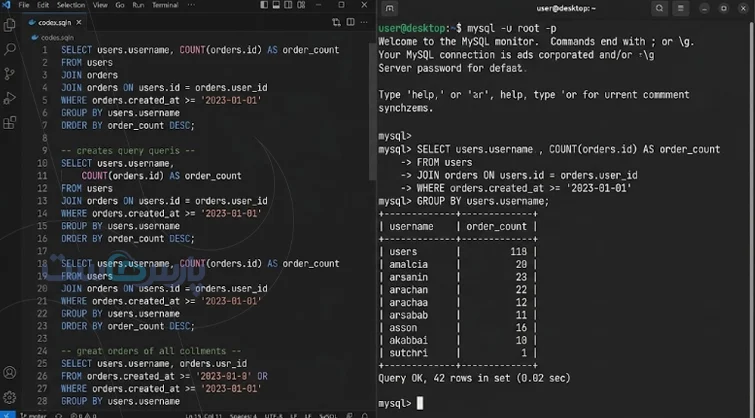
Task: Select the codex.sqln editor tab
Action: pyautogui.click(x=54, y=23)
